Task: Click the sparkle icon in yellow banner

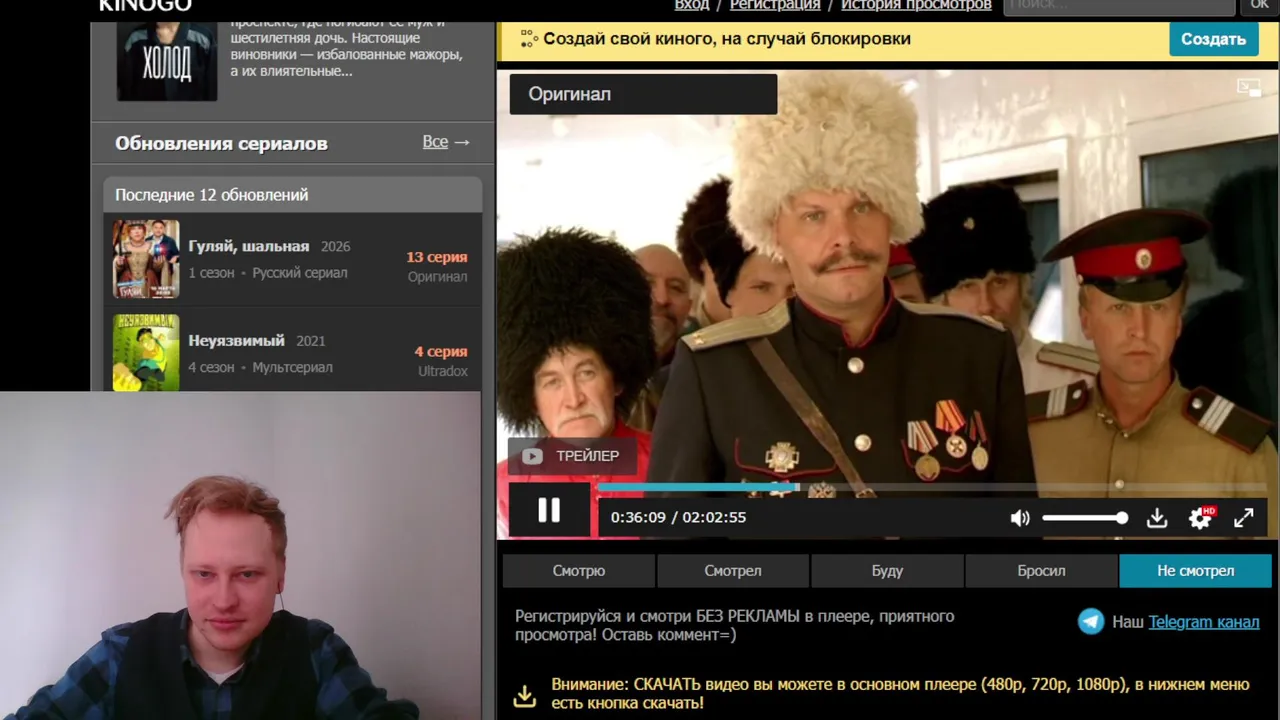Action: pyautogui.click(x=529, y=40)
